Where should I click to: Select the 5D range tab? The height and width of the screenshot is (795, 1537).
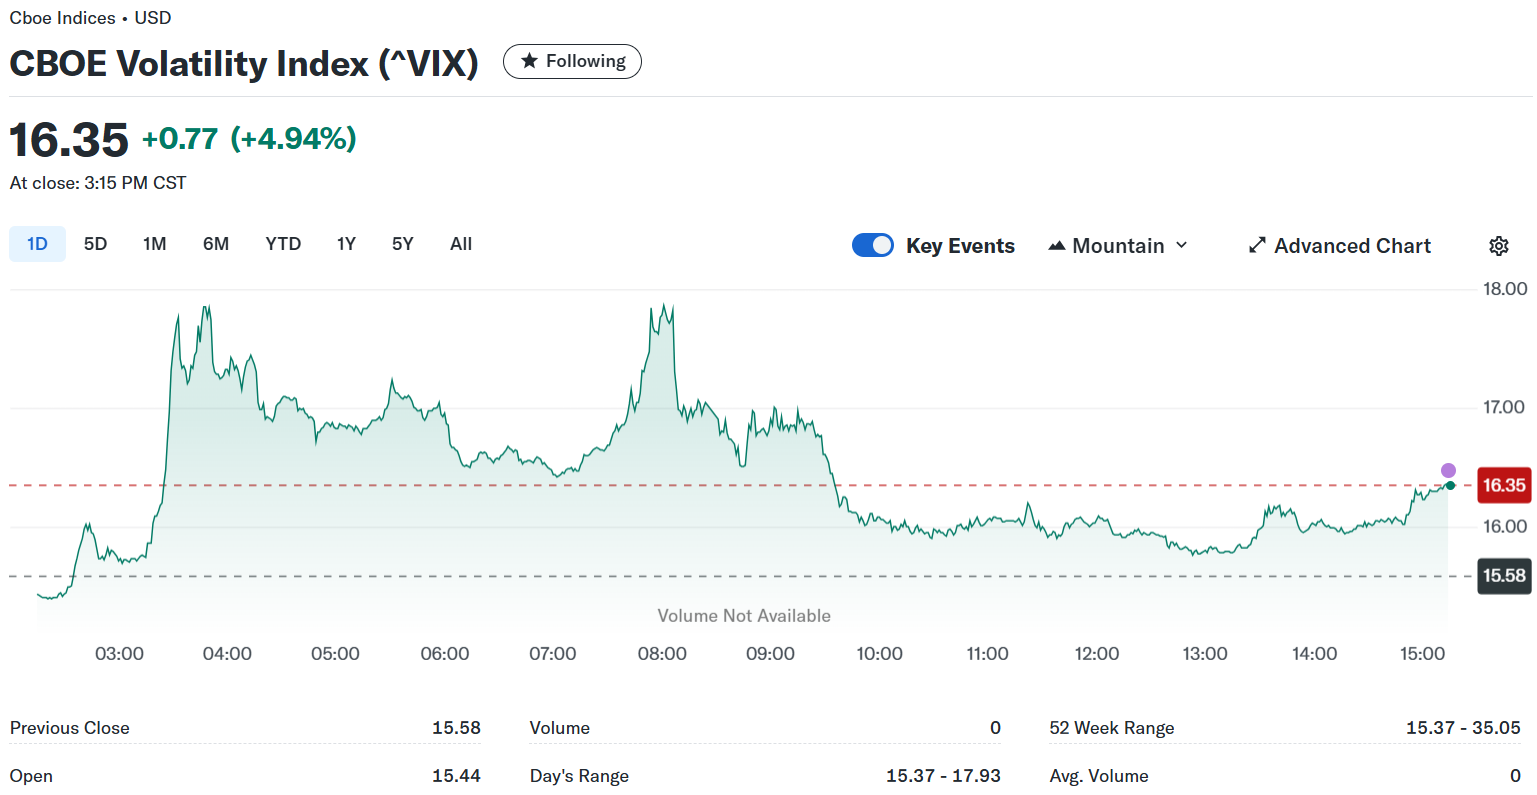click(x=95, y=244)
